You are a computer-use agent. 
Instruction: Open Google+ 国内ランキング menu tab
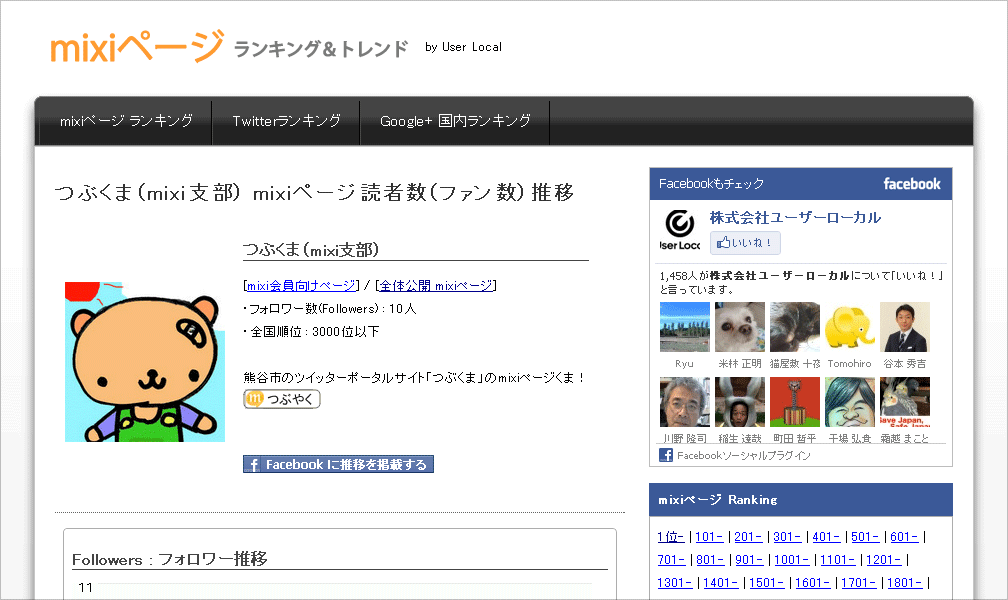[x=455, y=121]
